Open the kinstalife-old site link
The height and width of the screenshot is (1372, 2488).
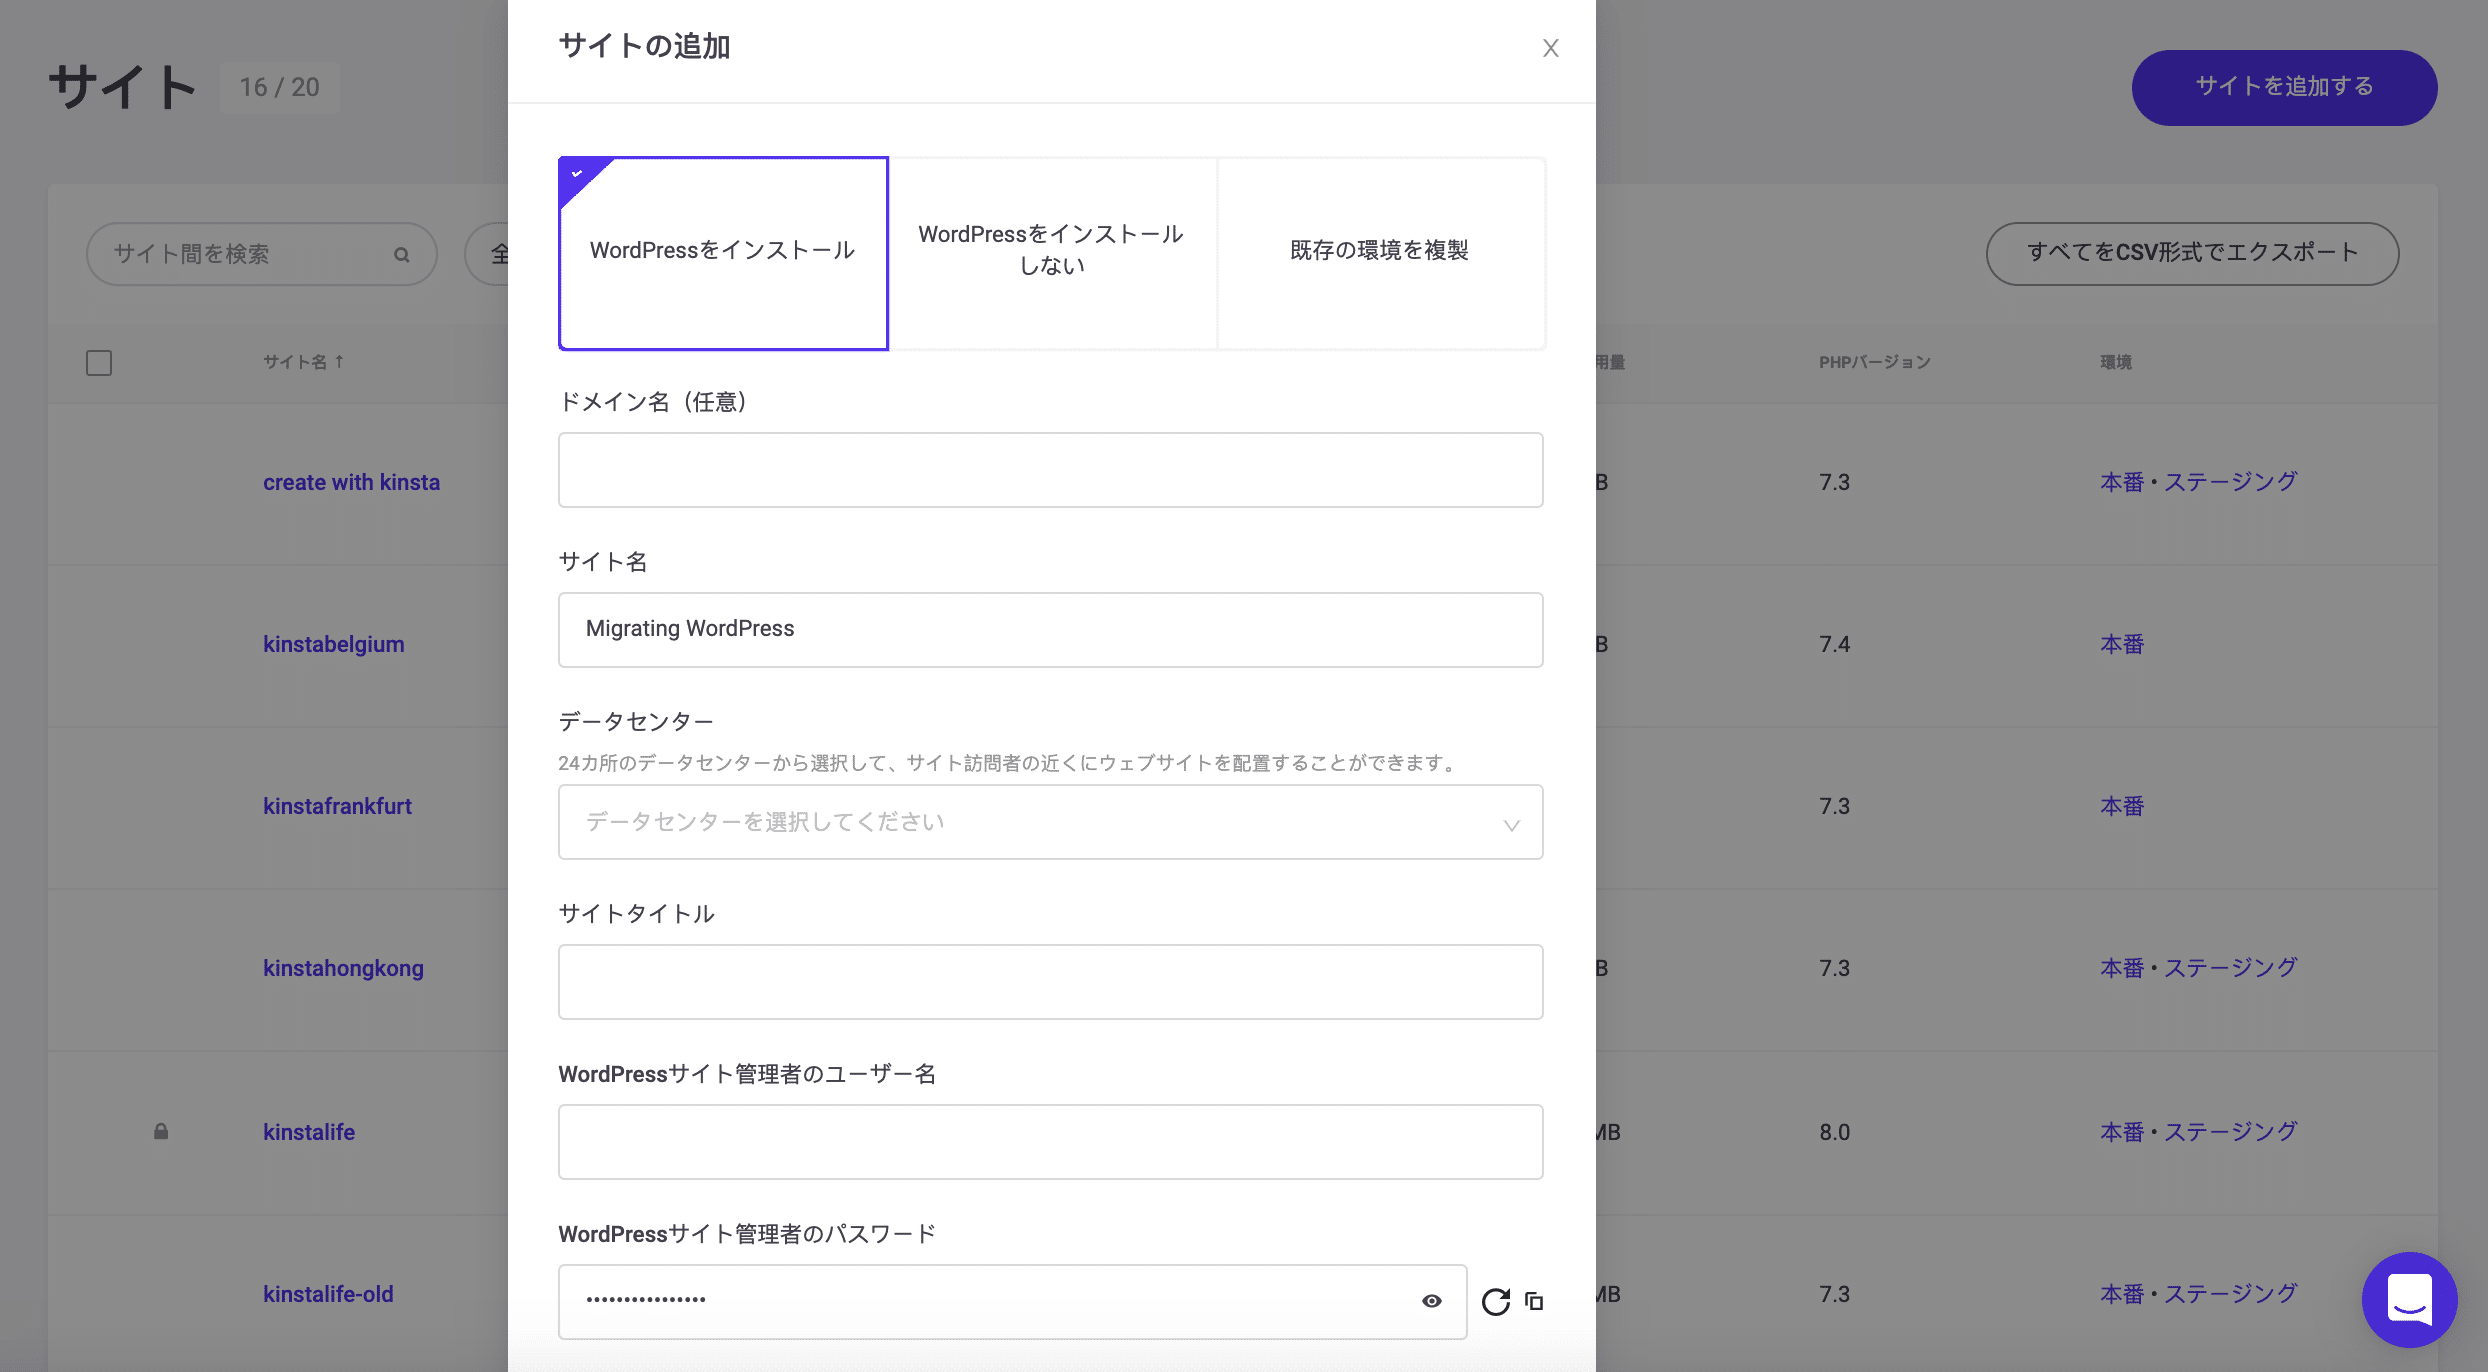328,1294
